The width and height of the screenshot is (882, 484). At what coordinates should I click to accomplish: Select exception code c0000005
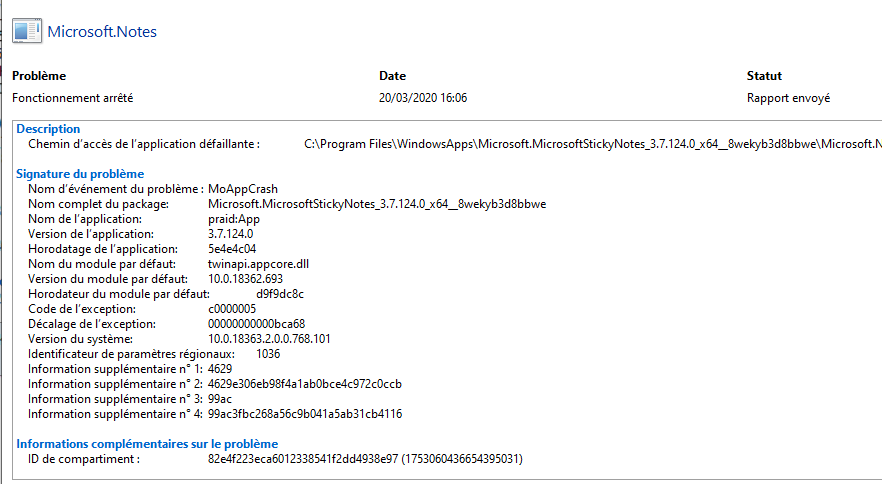click(232, 309)
